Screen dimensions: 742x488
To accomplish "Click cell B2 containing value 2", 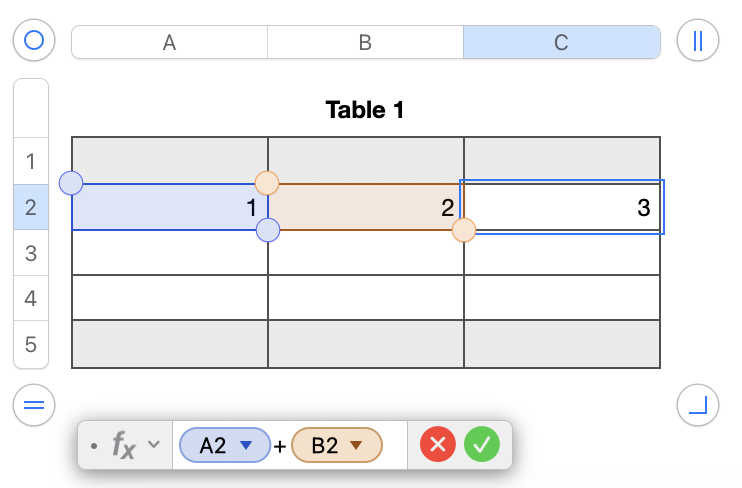I will tap(365, 208).
